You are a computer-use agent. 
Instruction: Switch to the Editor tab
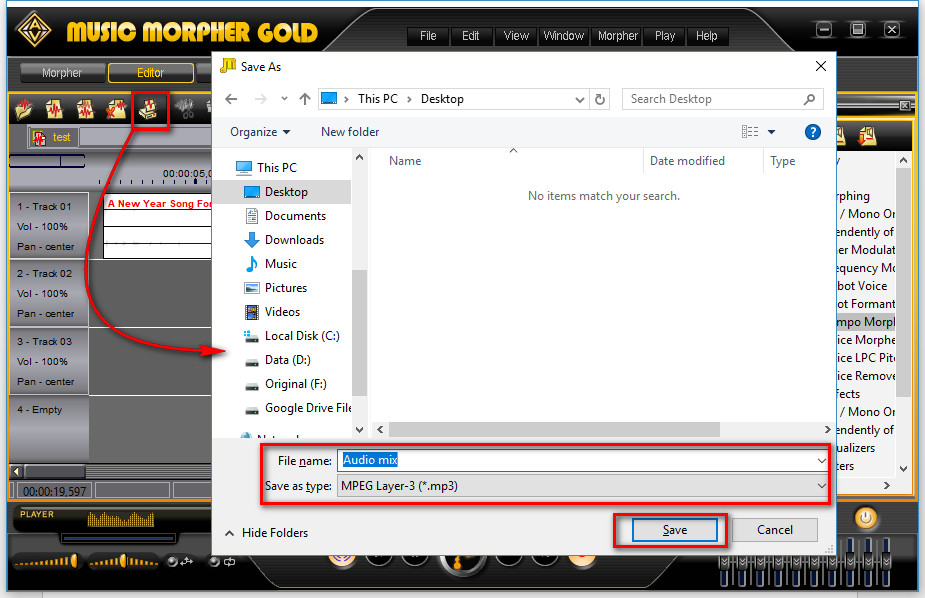tap(150, 73)
